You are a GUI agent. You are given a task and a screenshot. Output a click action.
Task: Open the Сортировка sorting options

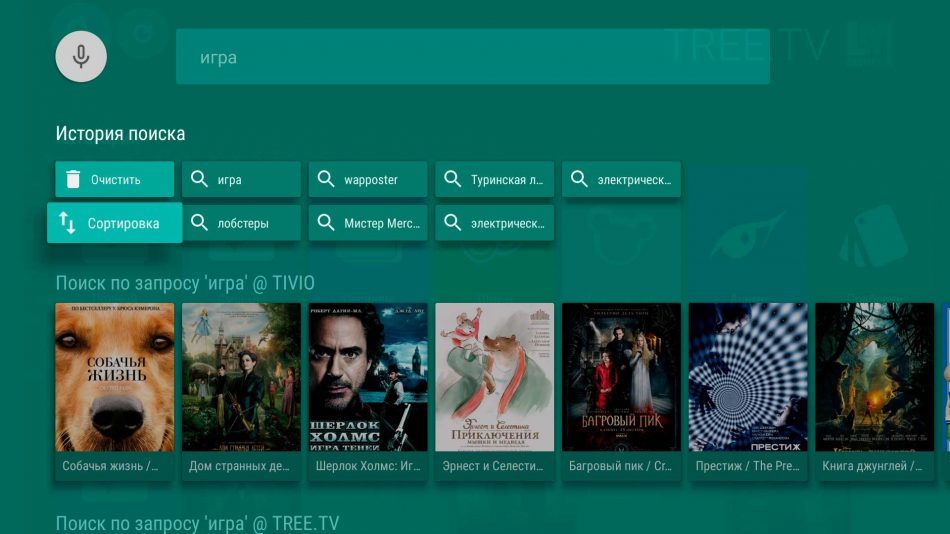(x=115, y=223)
